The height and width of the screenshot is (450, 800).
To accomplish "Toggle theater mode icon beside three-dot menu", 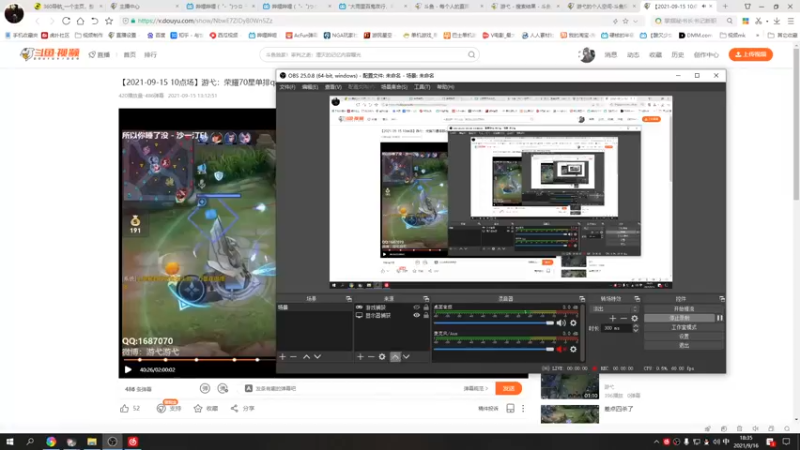I will click(x=510, y=409).
